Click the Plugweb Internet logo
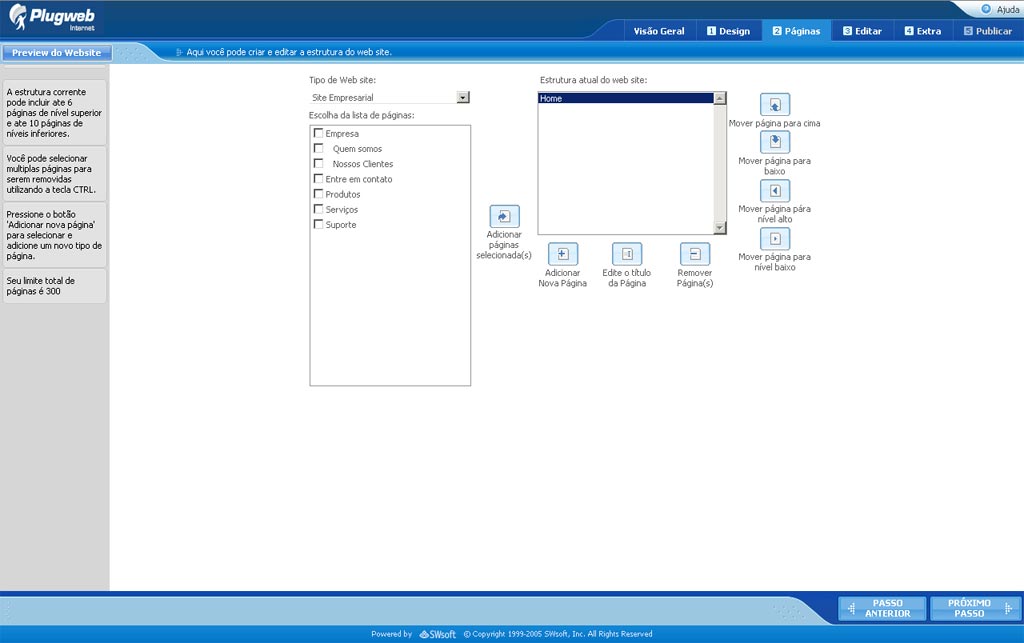This screenshot has height=643, width=1024. point(52,18)
